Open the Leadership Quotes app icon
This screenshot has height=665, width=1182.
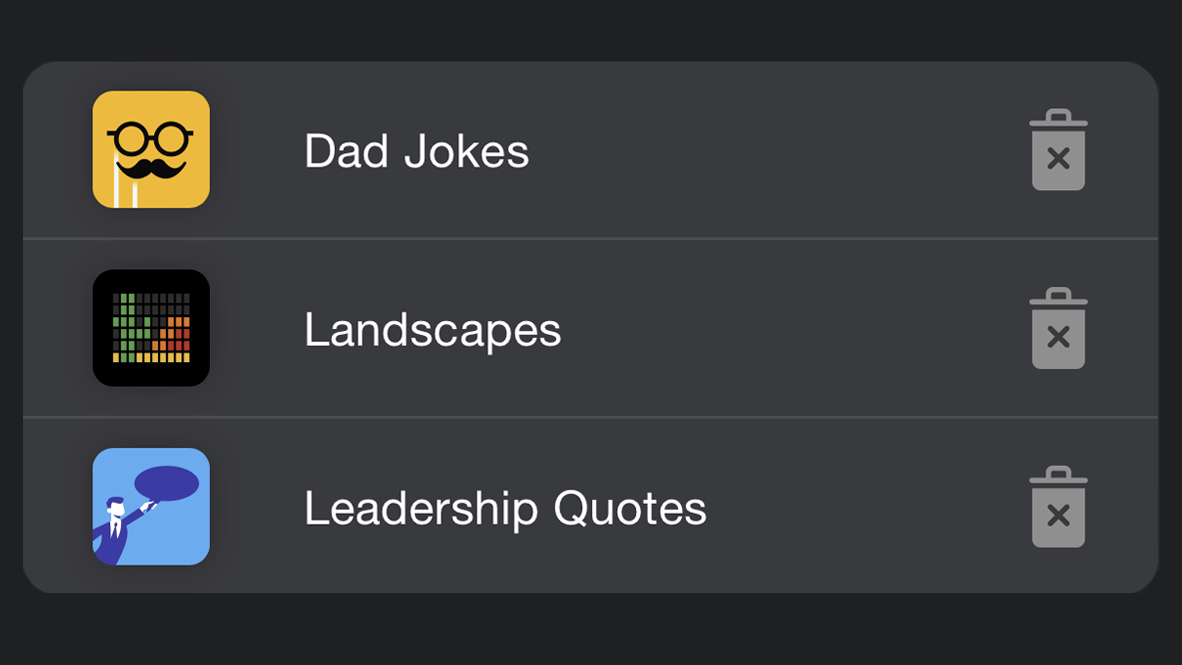coord(151,506)
